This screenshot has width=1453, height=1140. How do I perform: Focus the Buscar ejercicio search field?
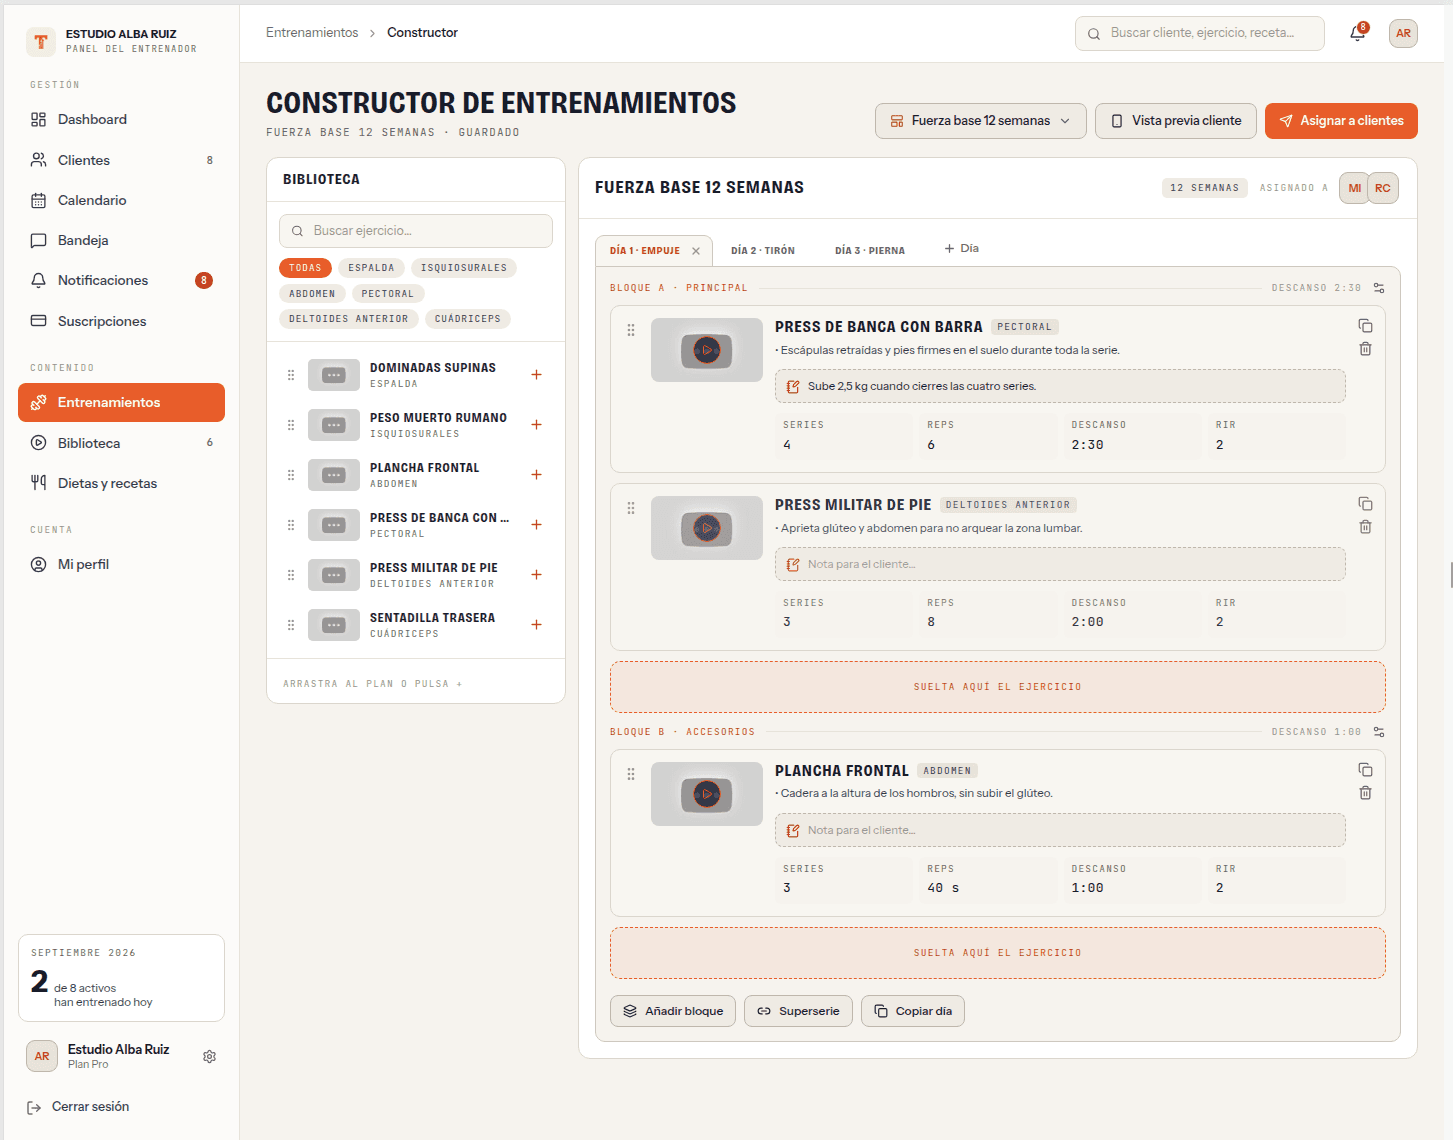(416, 231)
